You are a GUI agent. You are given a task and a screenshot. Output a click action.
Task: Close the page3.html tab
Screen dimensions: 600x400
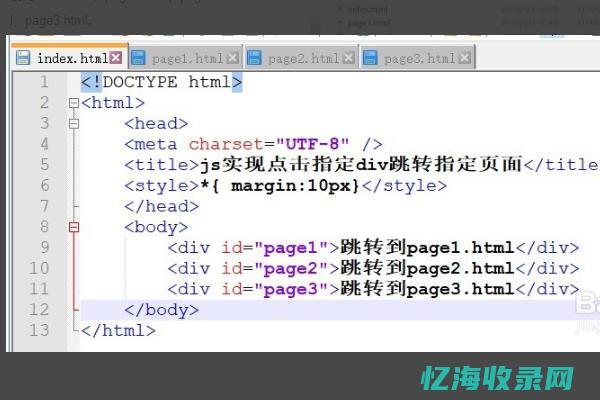465,58
